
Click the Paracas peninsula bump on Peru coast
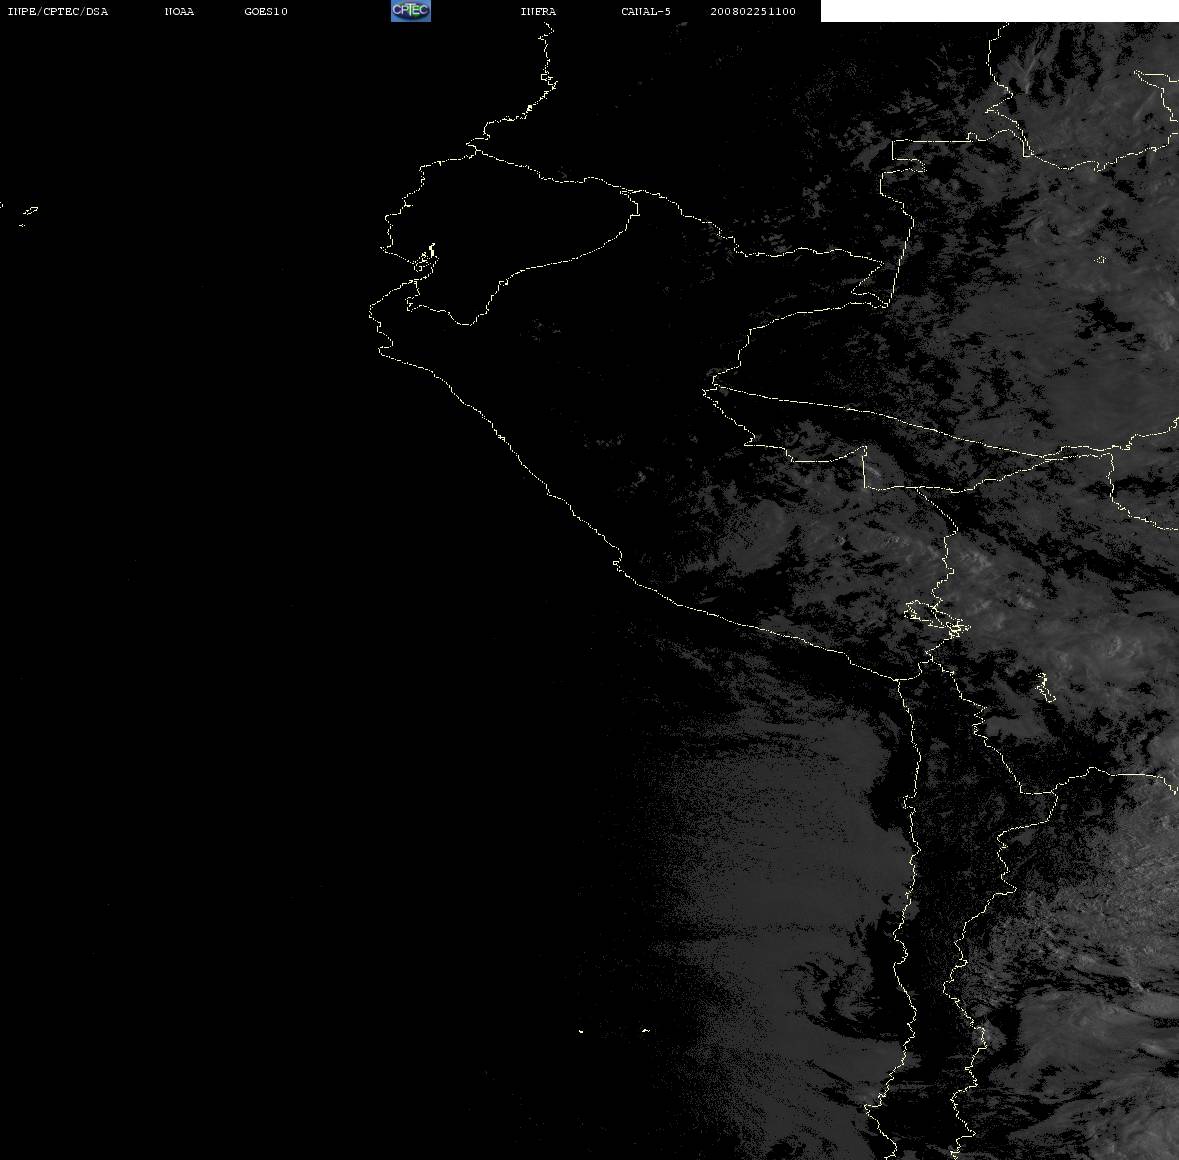[x=617, y=562]
